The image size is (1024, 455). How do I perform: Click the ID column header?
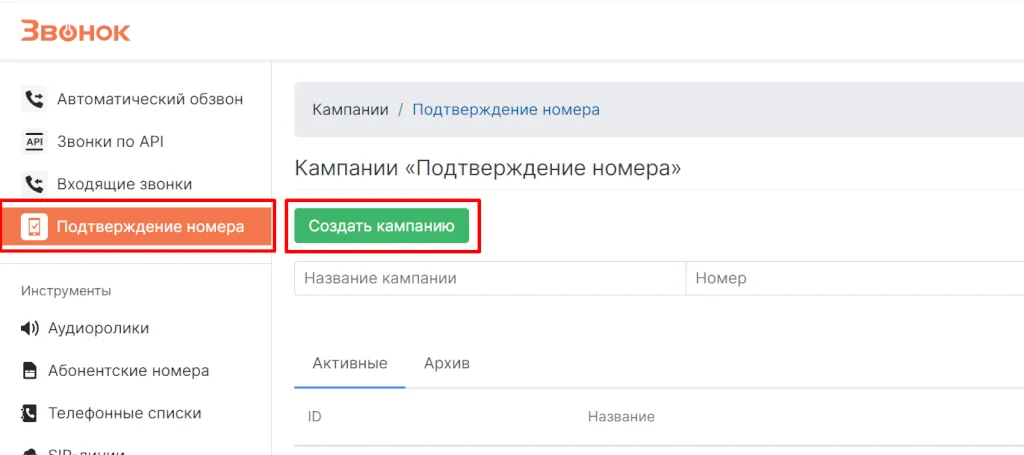point(315,416)
